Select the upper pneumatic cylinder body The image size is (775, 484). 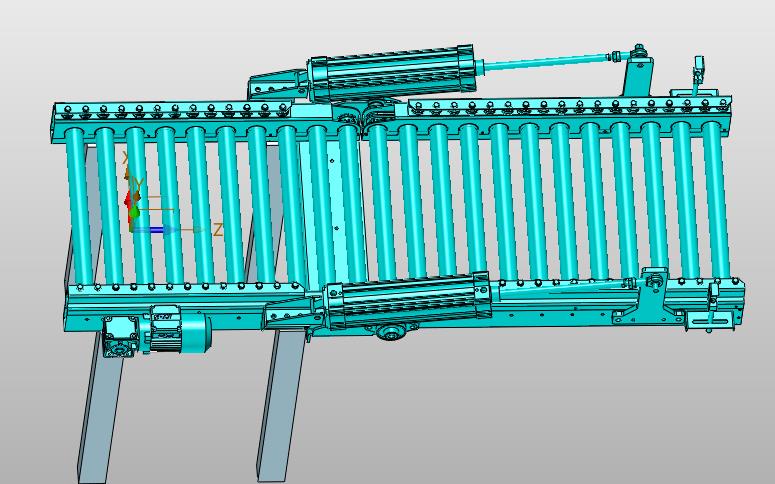391,73
